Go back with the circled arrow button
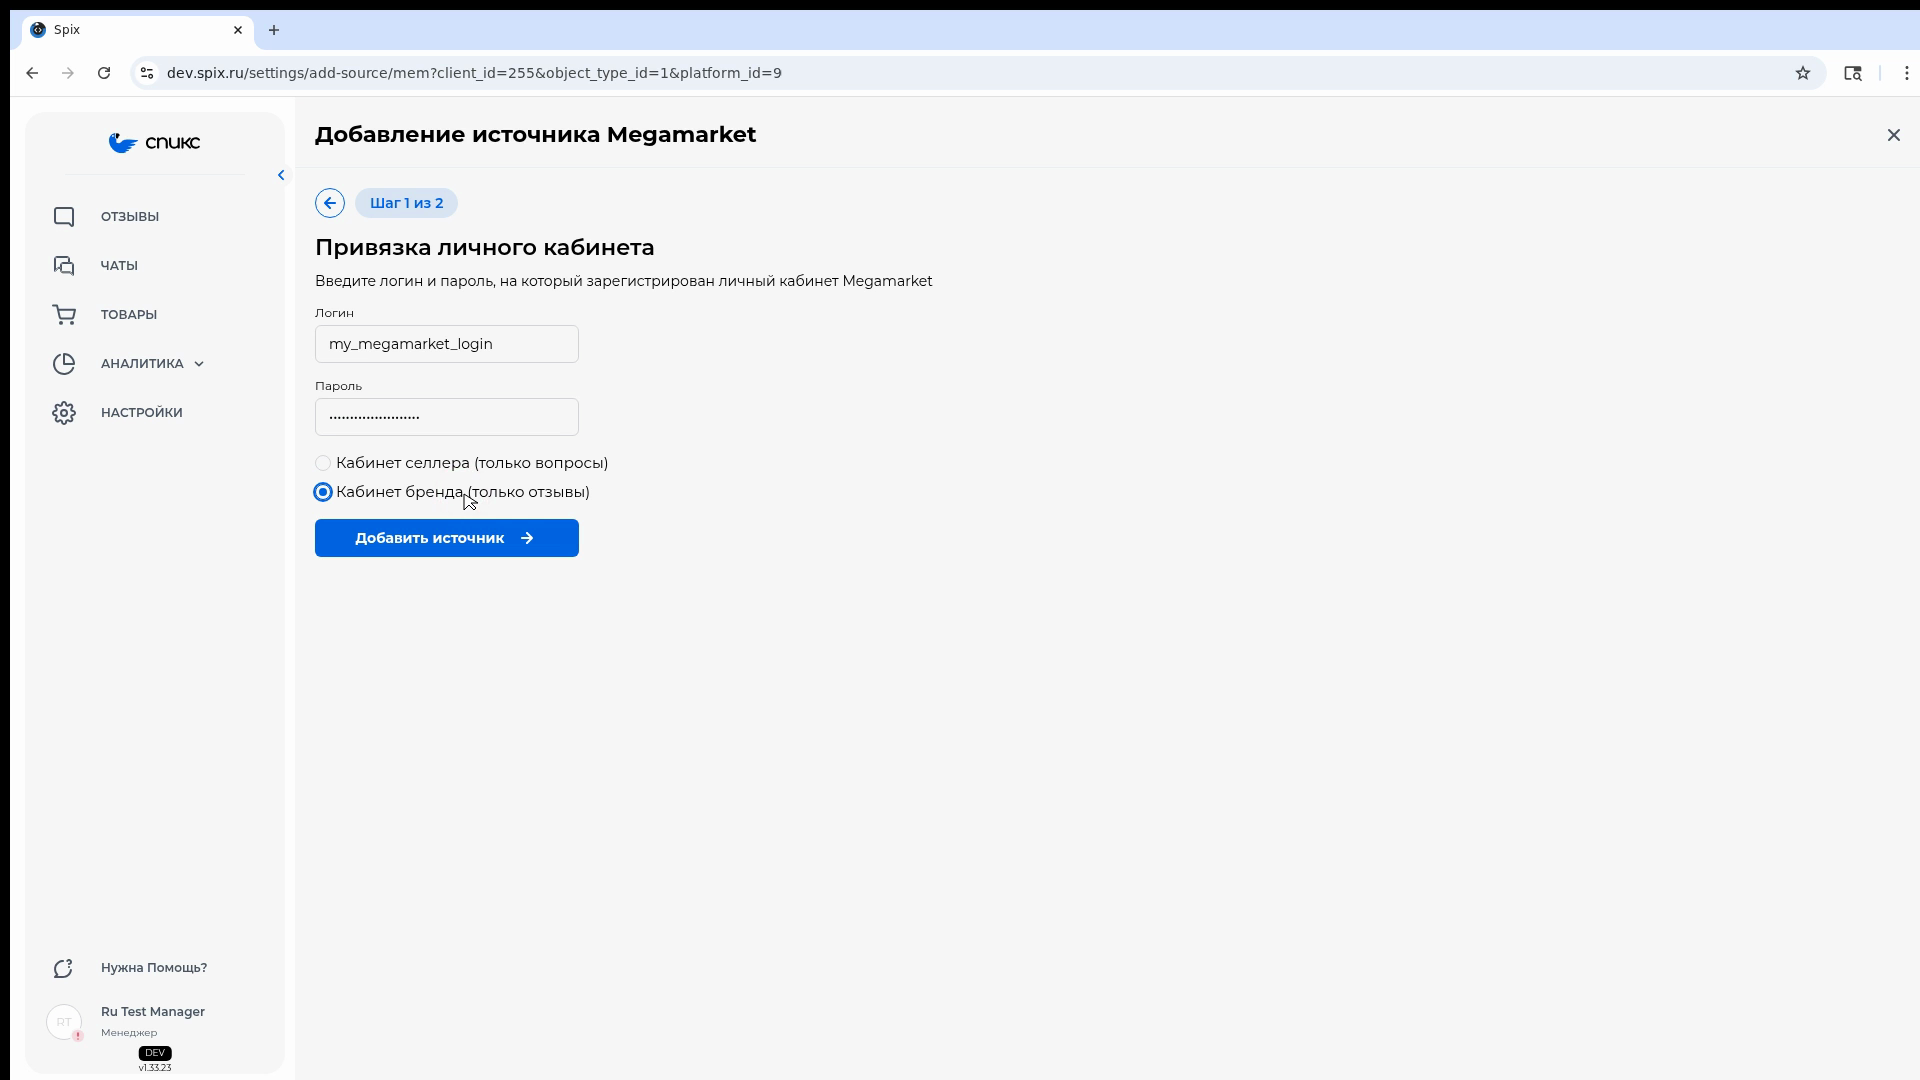The image size is (1920, 1080). (330, 203)
